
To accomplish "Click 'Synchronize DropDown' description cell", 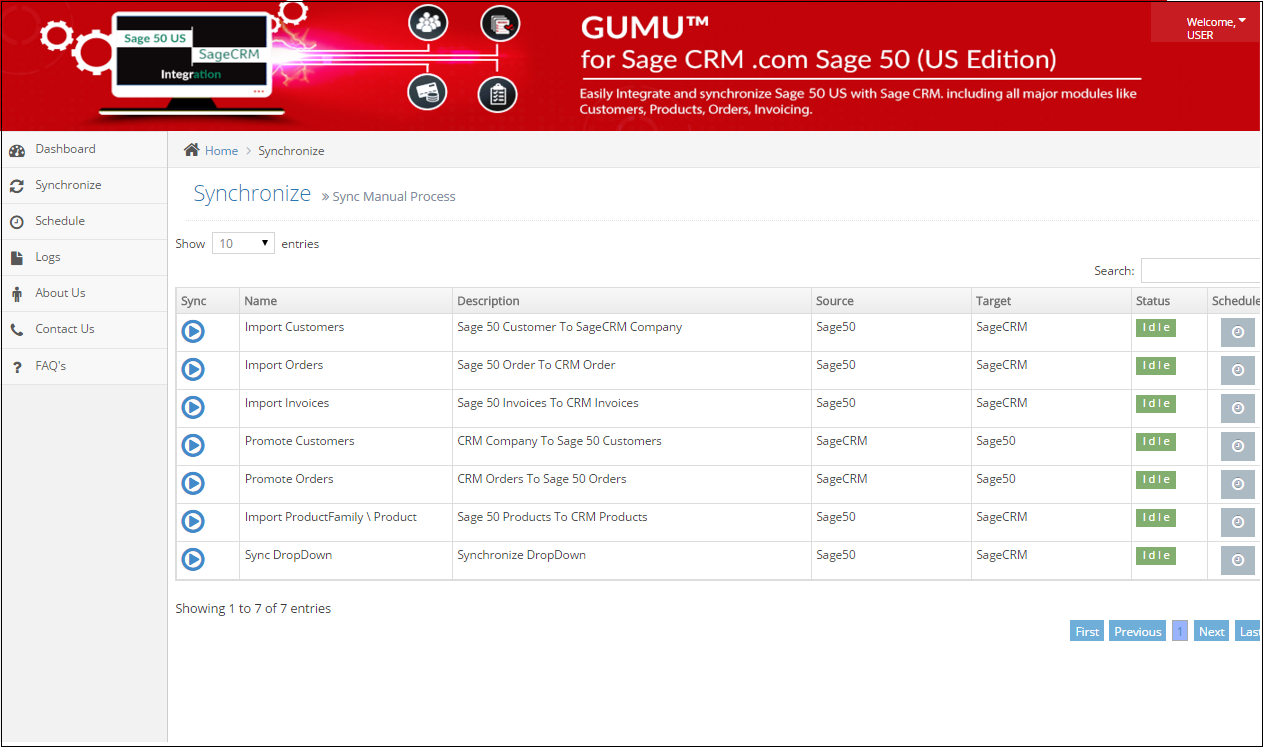I will [x=521, y=555].
